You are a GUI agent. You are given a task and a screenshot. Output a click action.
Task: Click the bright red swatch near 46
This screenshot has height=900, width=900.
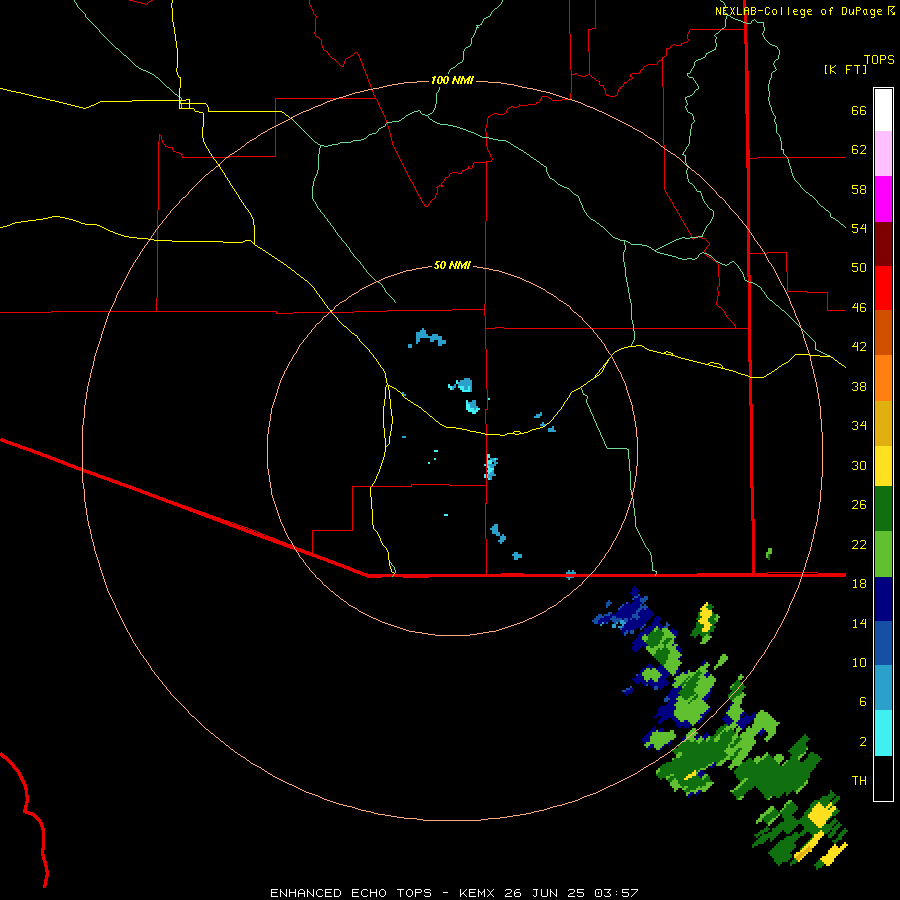click(883, 288)
